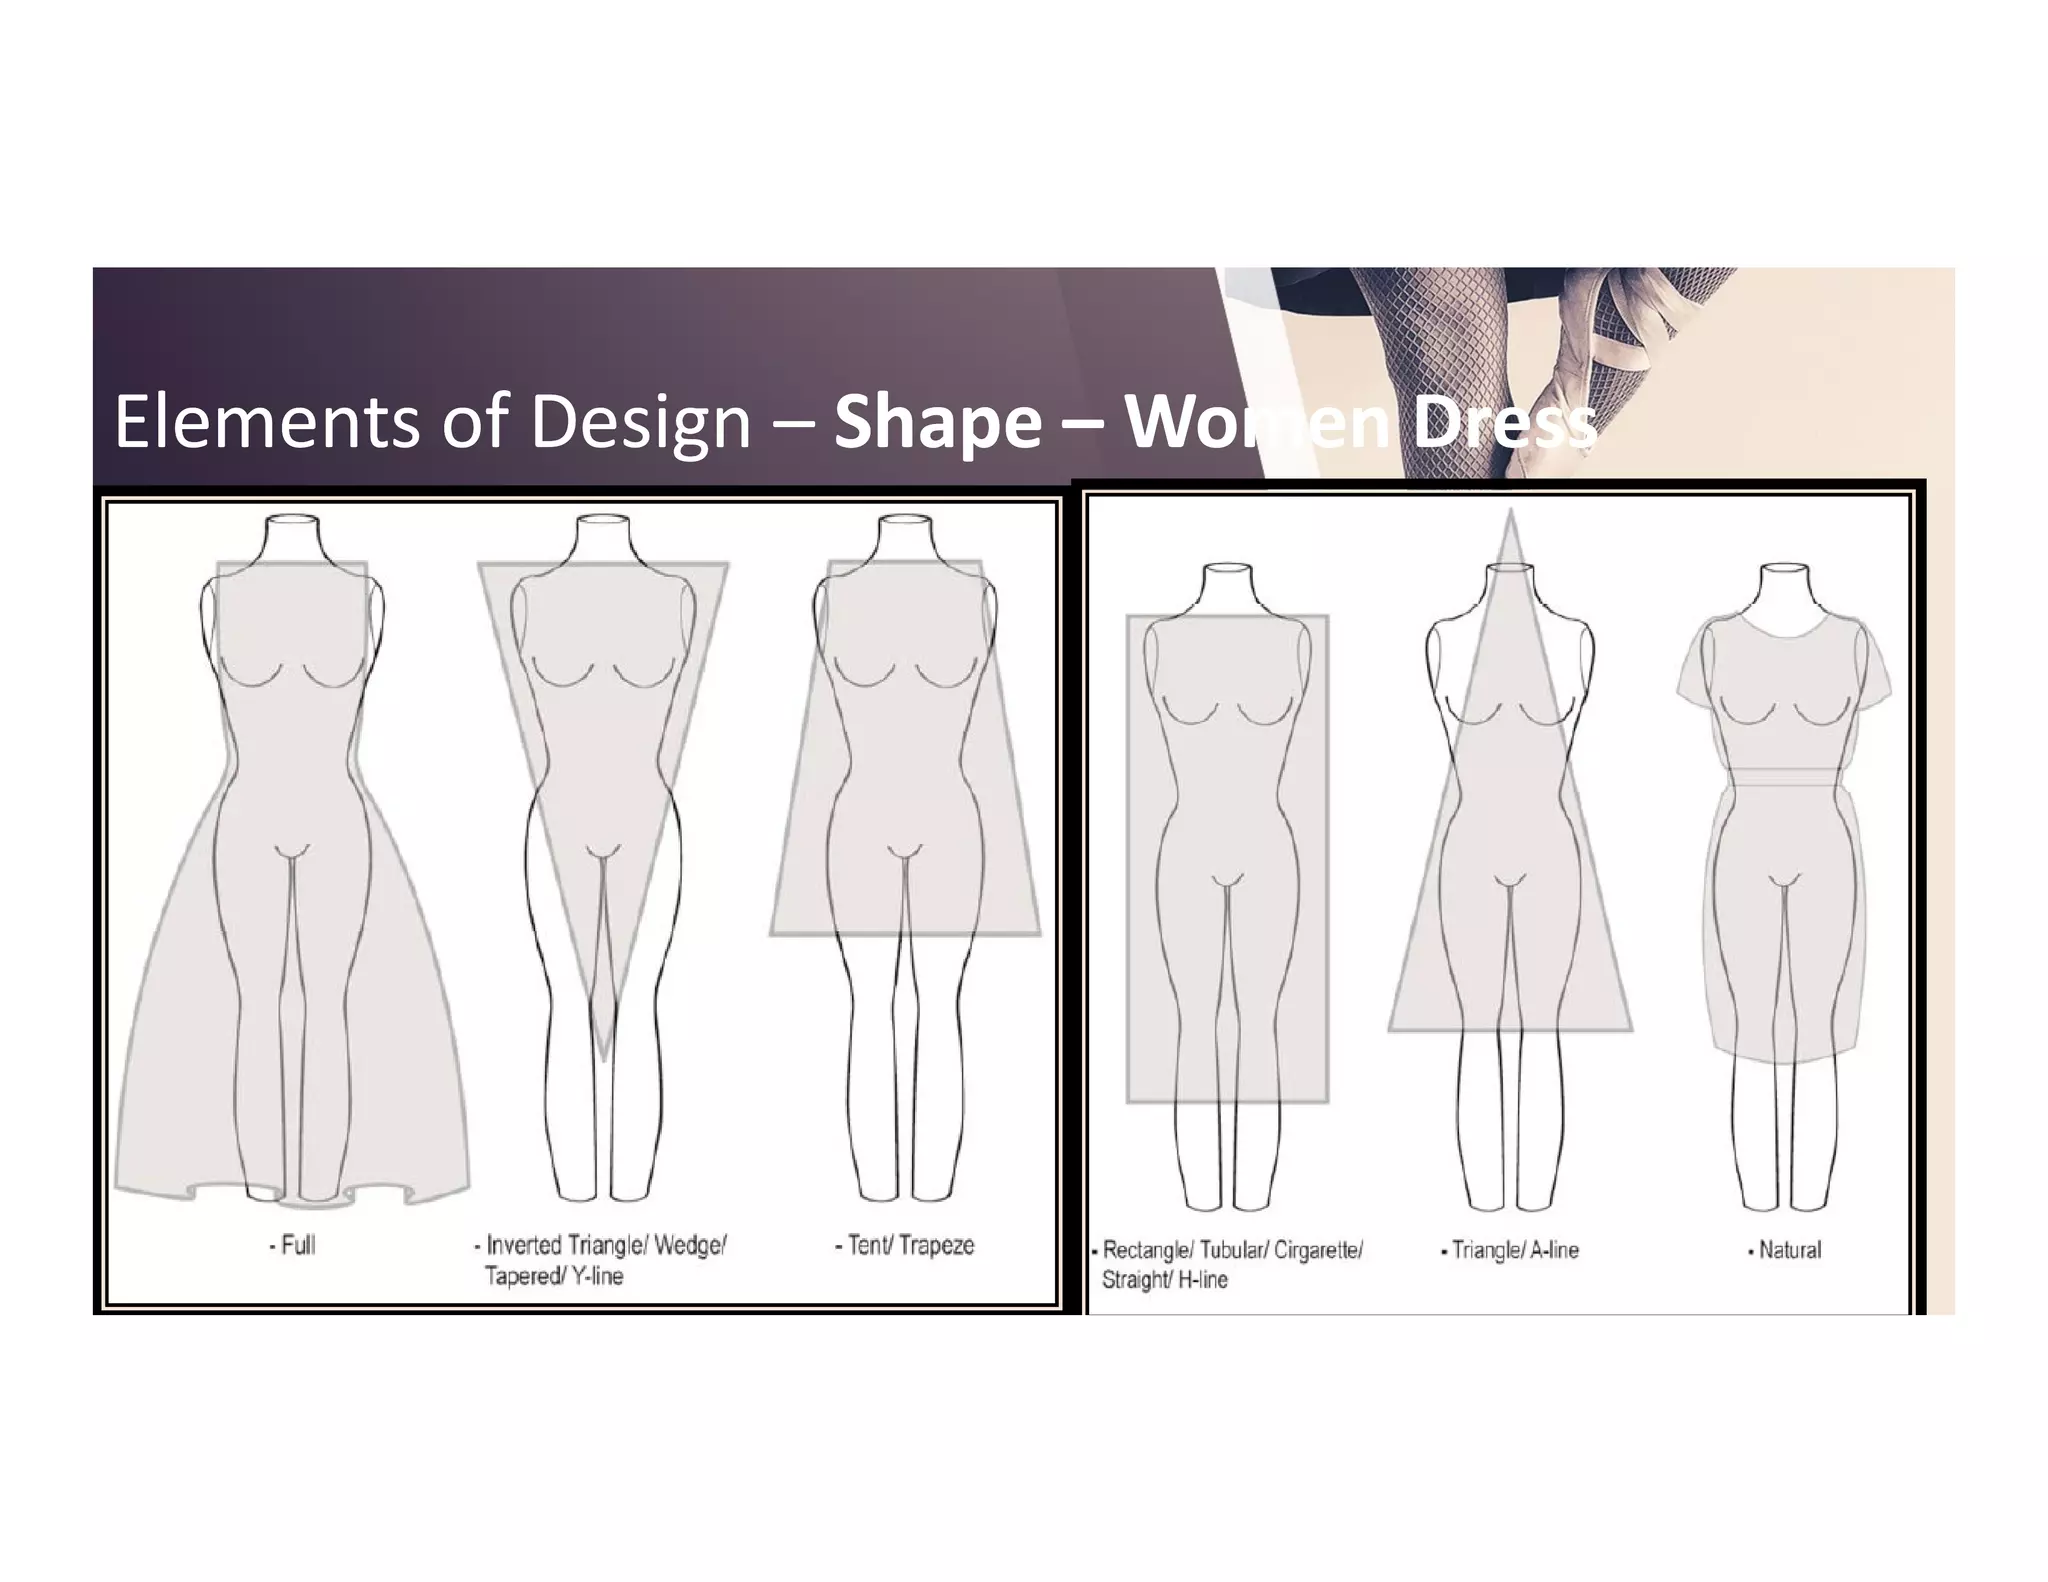Screen dimensions: 2048x1582
Task: Select the Tent/Trapeze silhouette figure
Action: 905,858
